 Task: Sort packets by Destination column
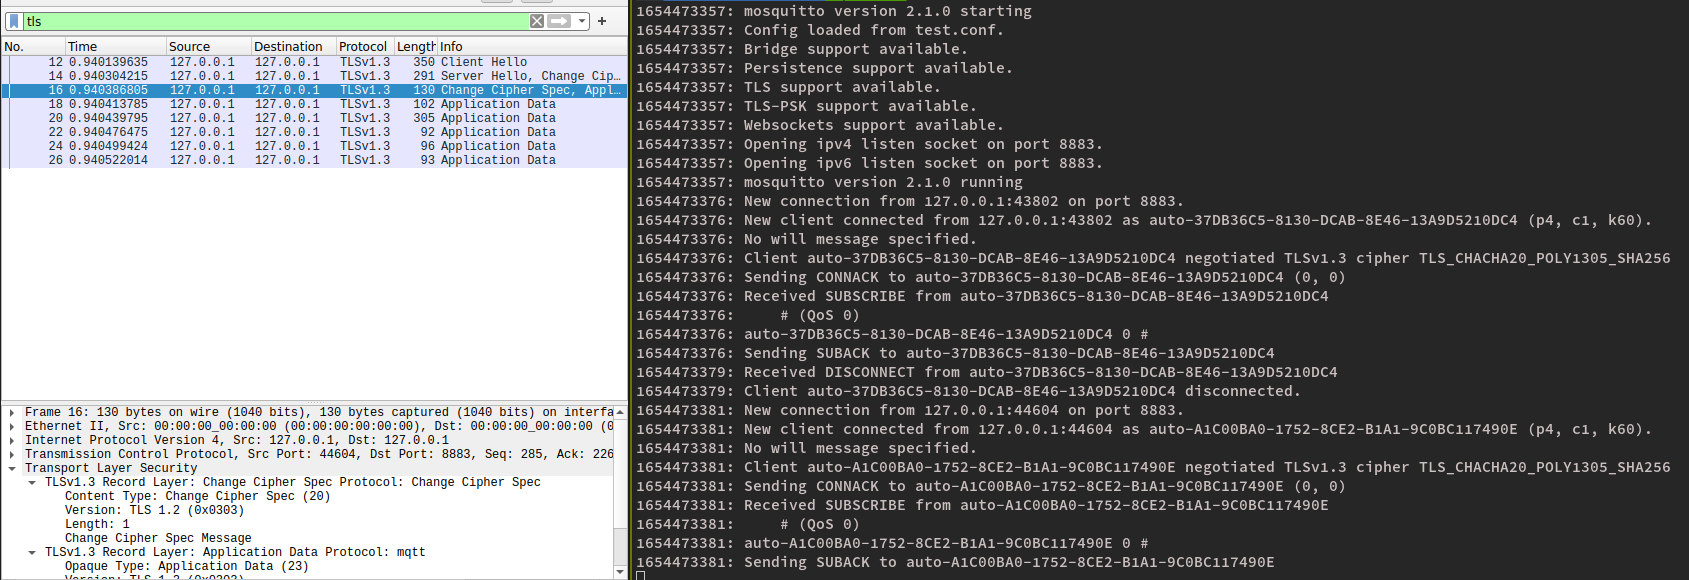coord(294,46)
